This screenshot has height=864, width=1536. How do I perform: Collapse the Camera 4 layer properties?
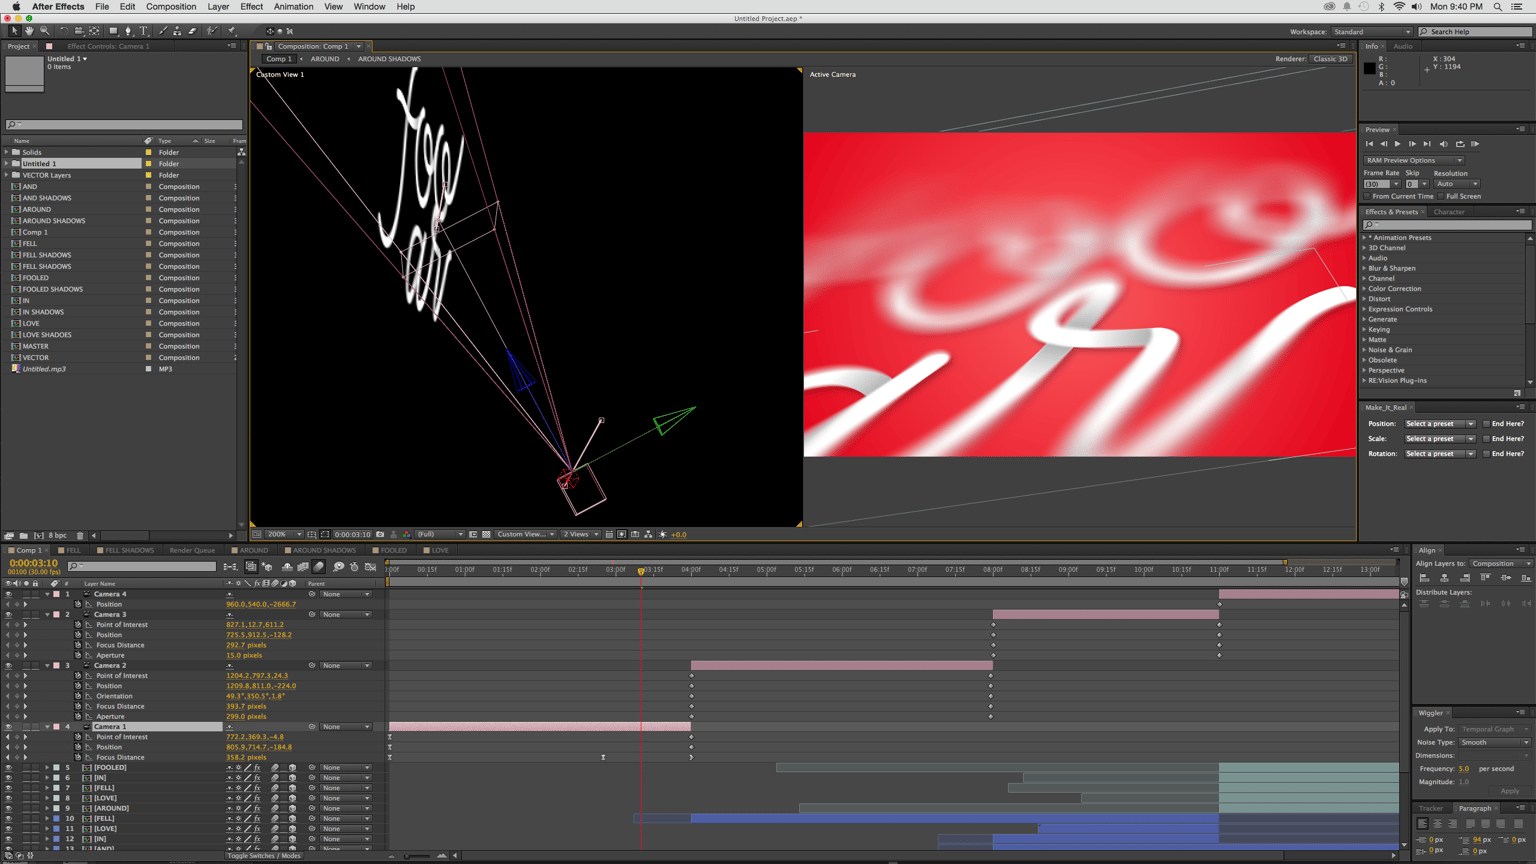pos(47,594)
